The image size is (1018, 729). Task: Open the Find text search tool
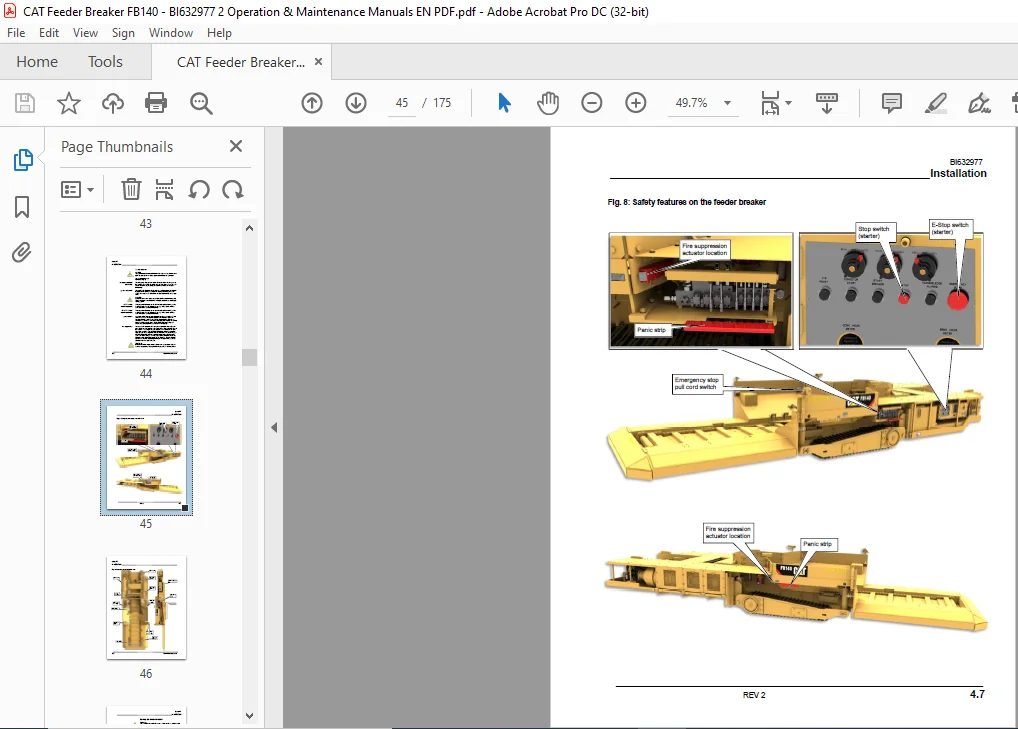(201, 103)
